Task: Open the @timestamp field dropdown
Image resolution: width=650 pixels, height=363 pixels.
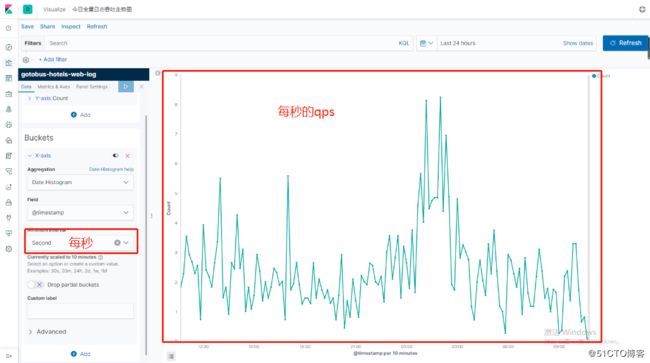Action: [x=80, y=213]
